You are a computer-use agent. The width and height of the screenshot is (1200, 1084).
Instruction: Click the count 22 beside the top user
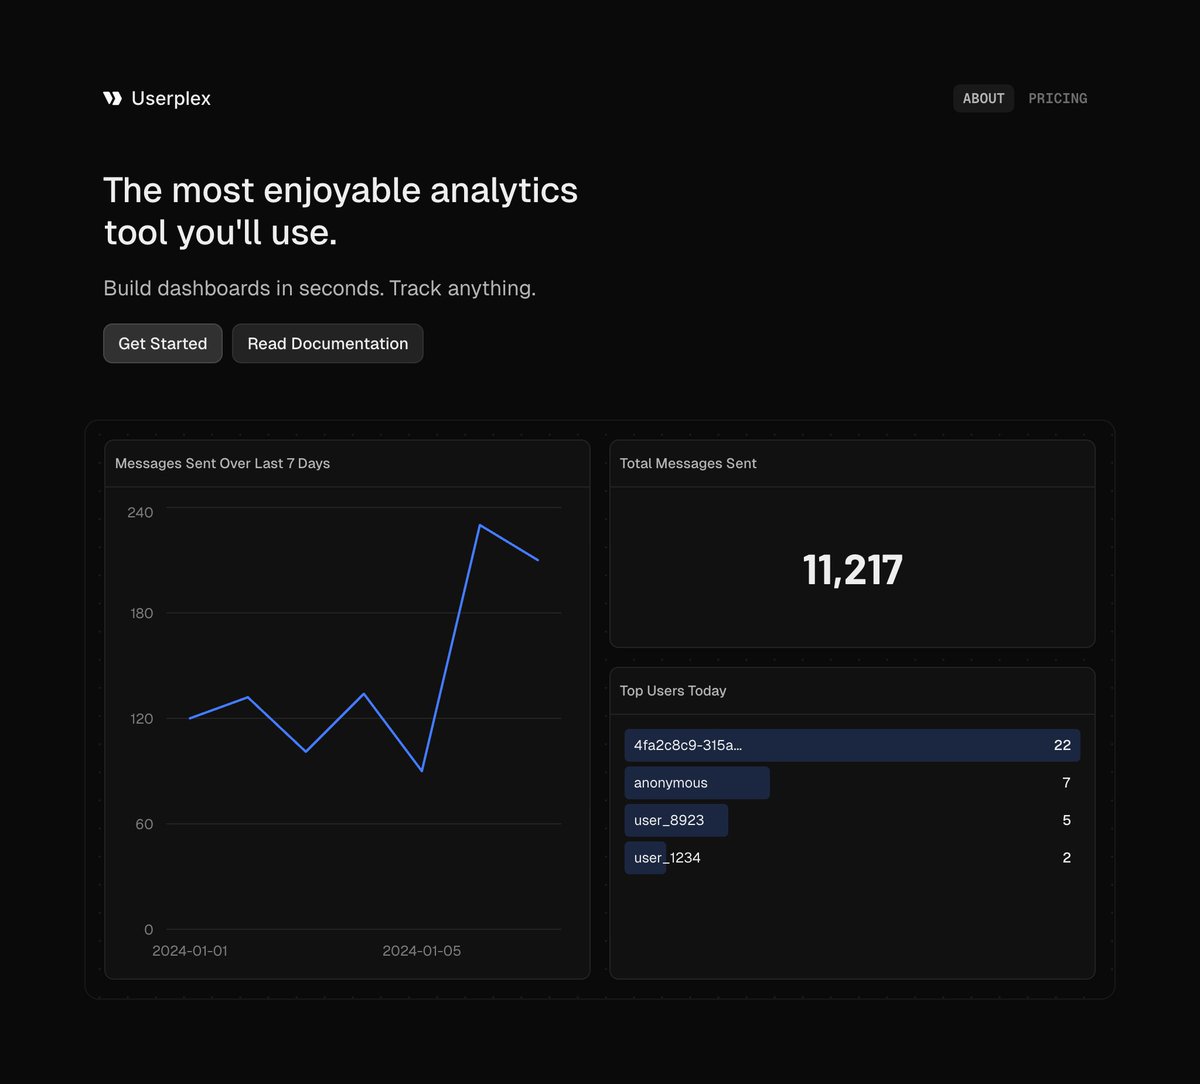[1063, 745]
